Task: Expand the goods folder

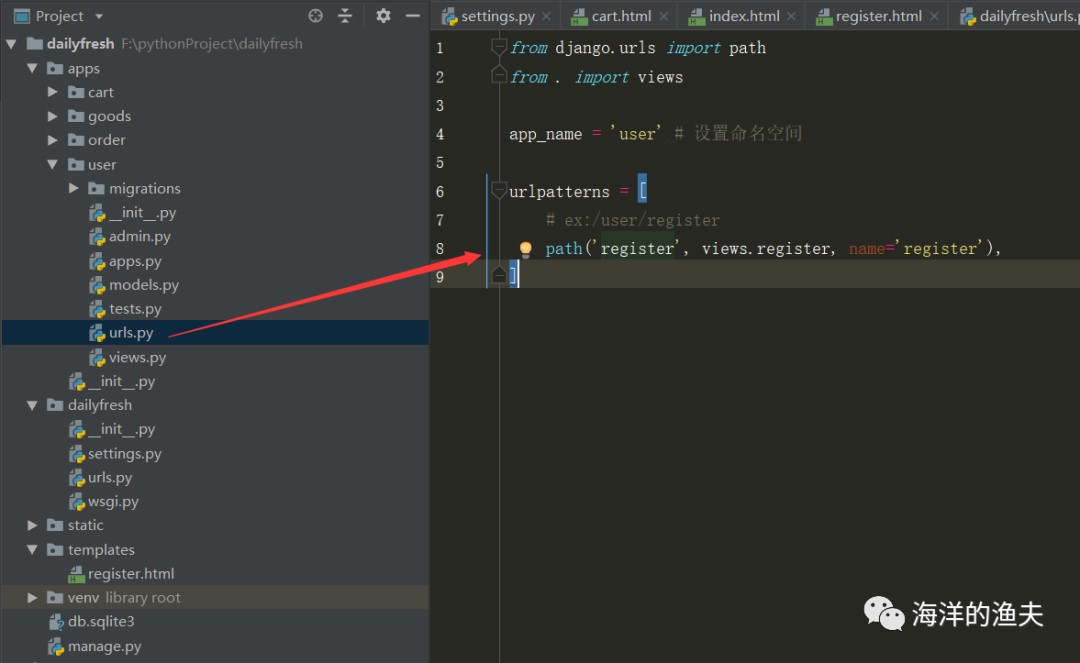Action: 52,116
